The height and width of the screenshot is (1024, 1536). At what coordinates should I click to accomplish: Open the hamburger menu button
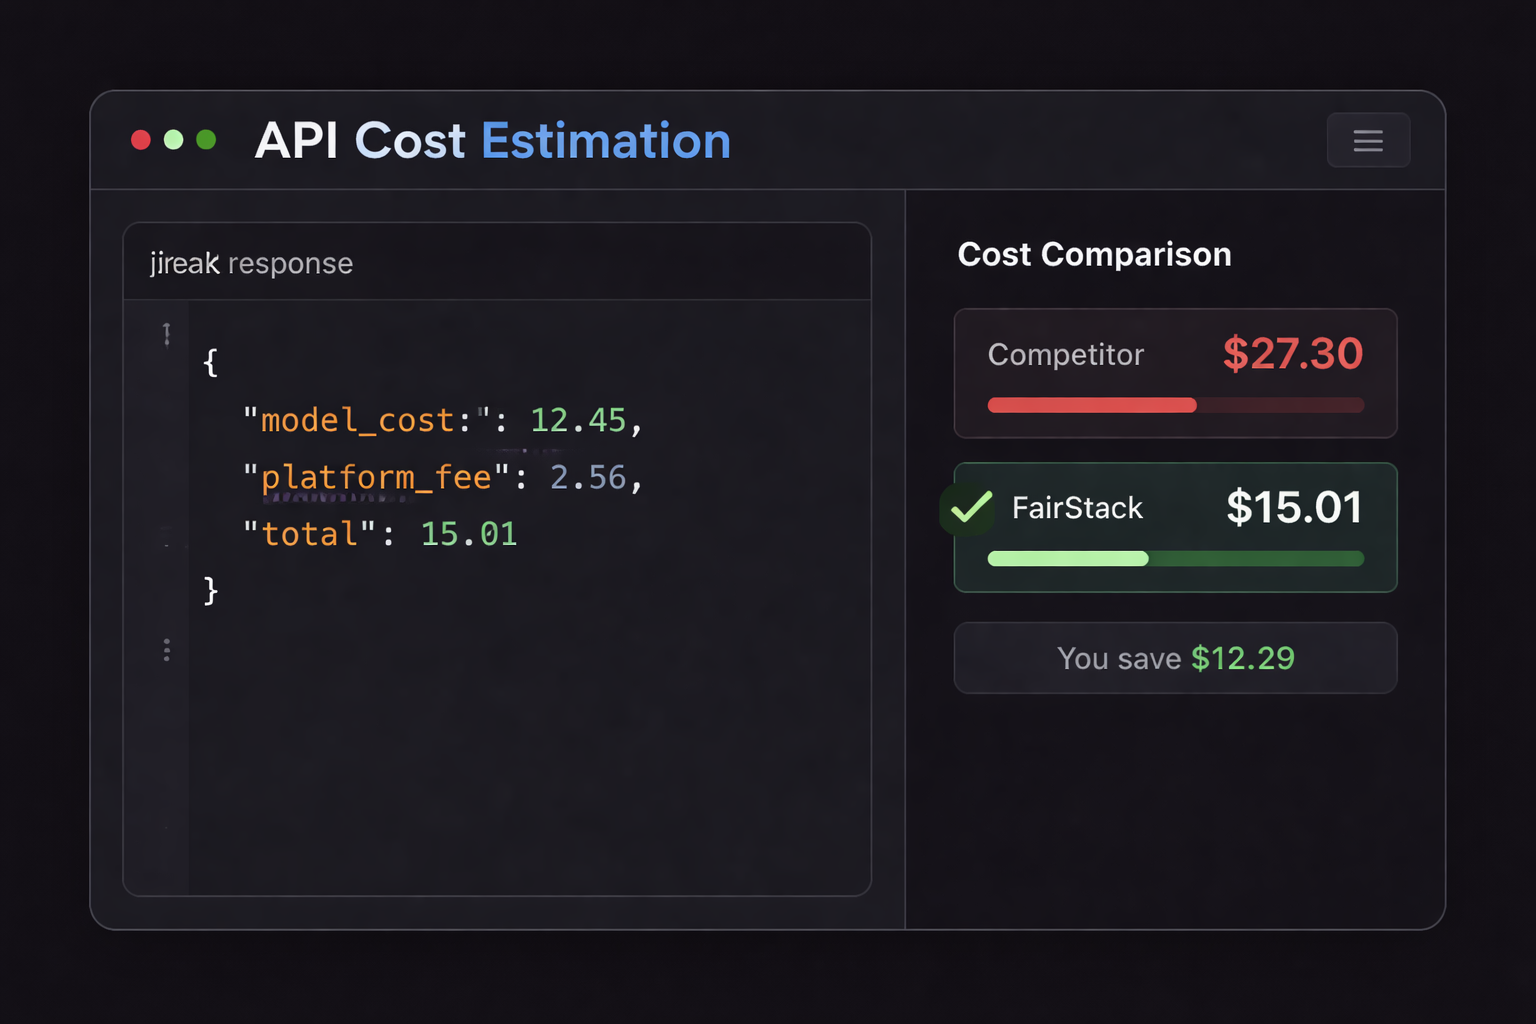click(1368, 140)
